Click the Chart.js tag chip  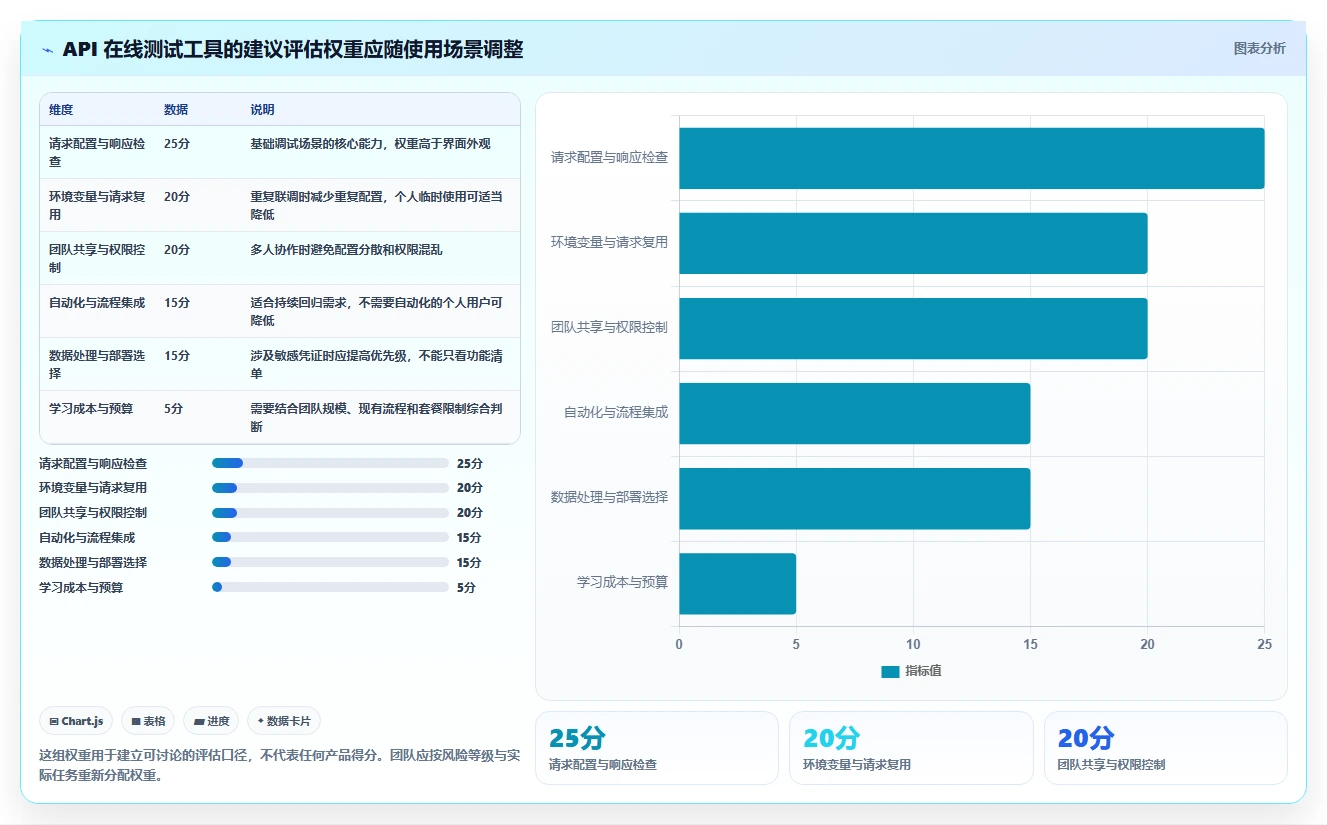click(x=76, y=721)
